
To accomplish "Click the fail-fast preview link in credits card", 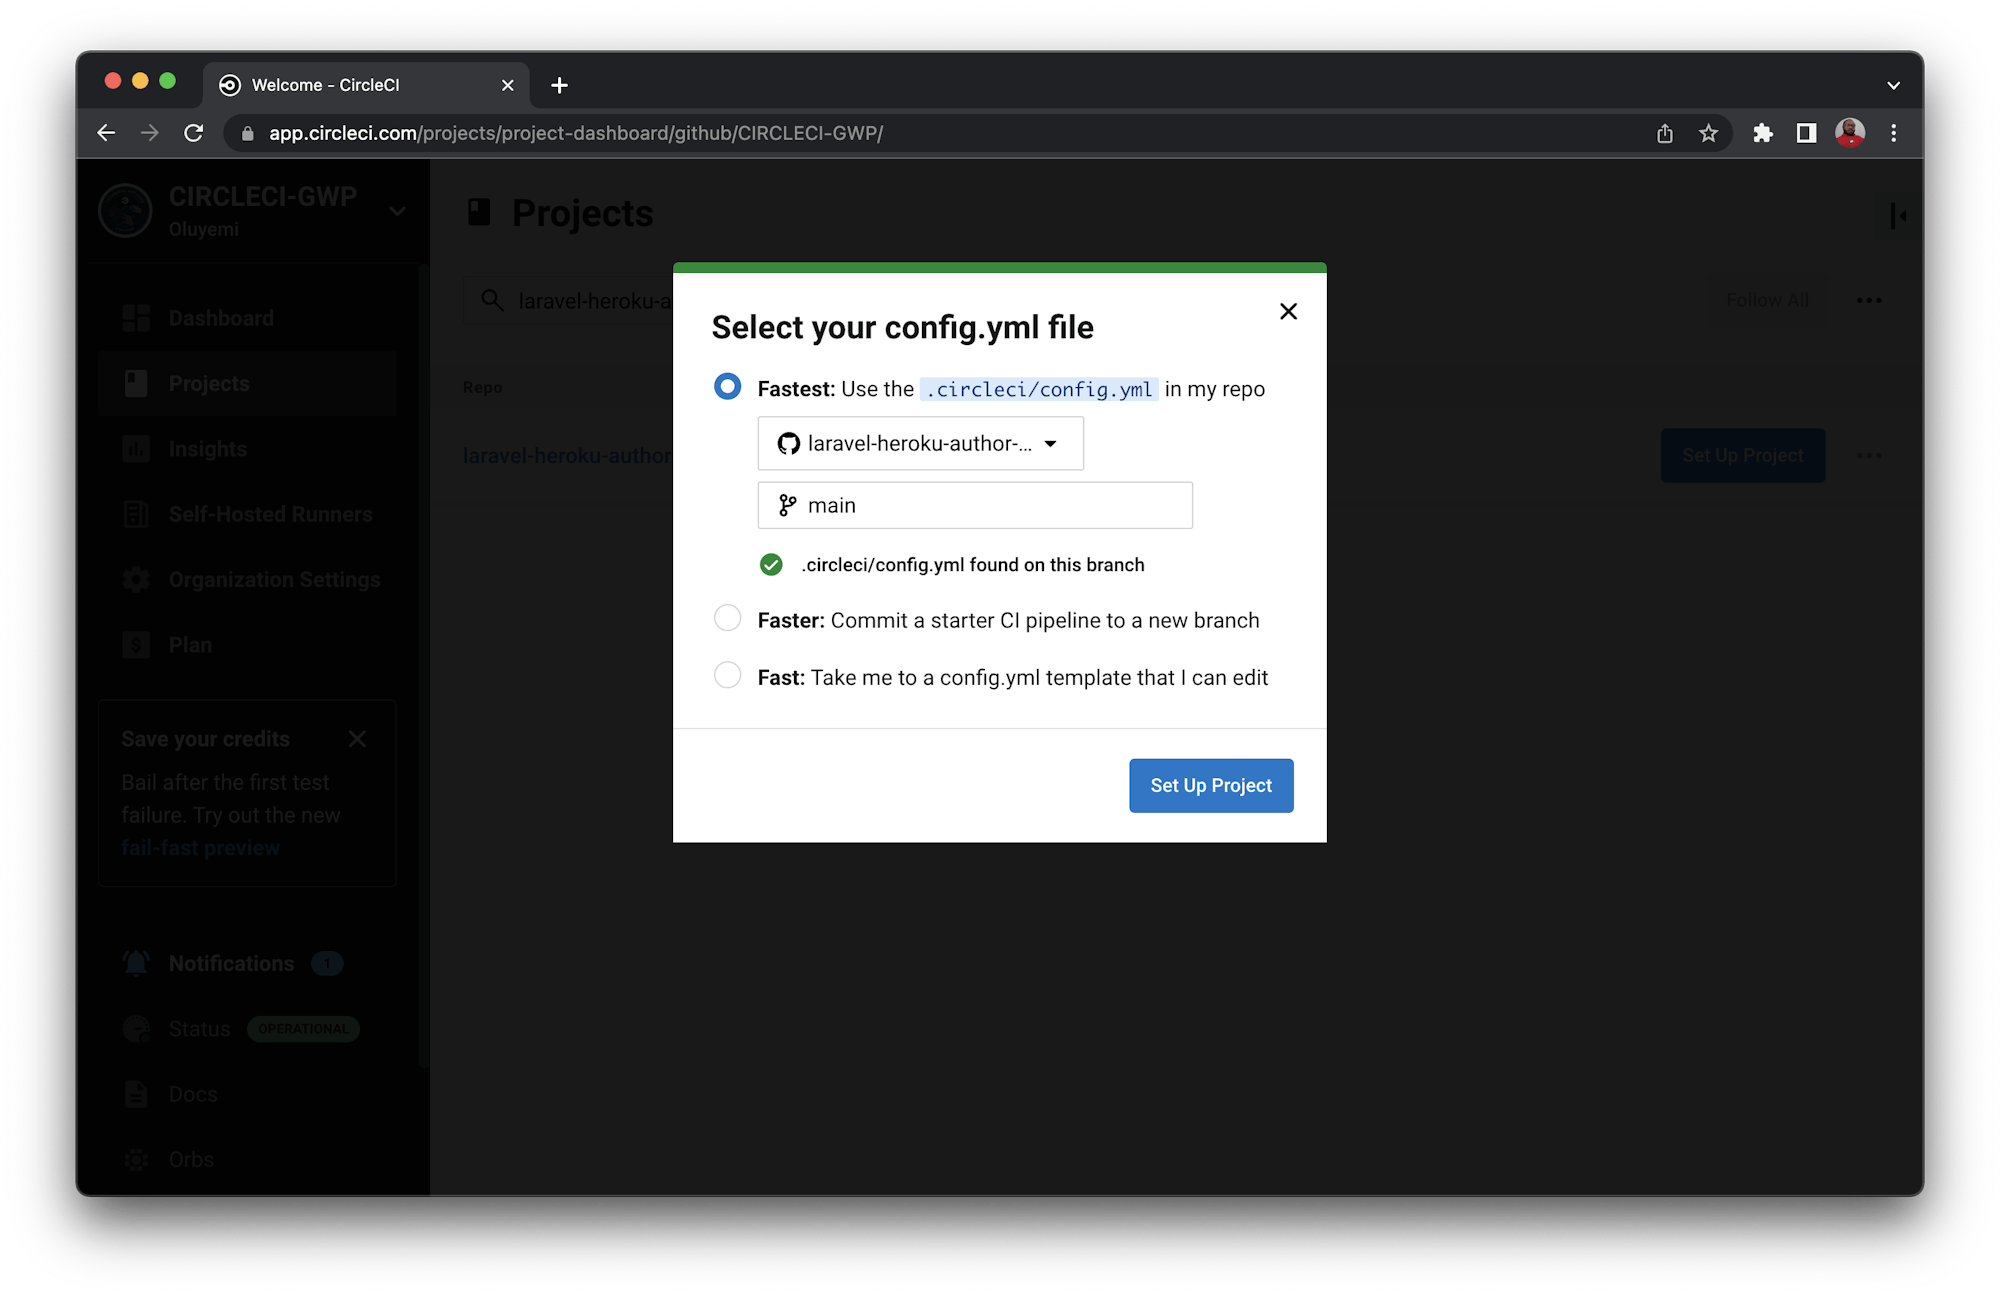I will [x=200, y=847].
